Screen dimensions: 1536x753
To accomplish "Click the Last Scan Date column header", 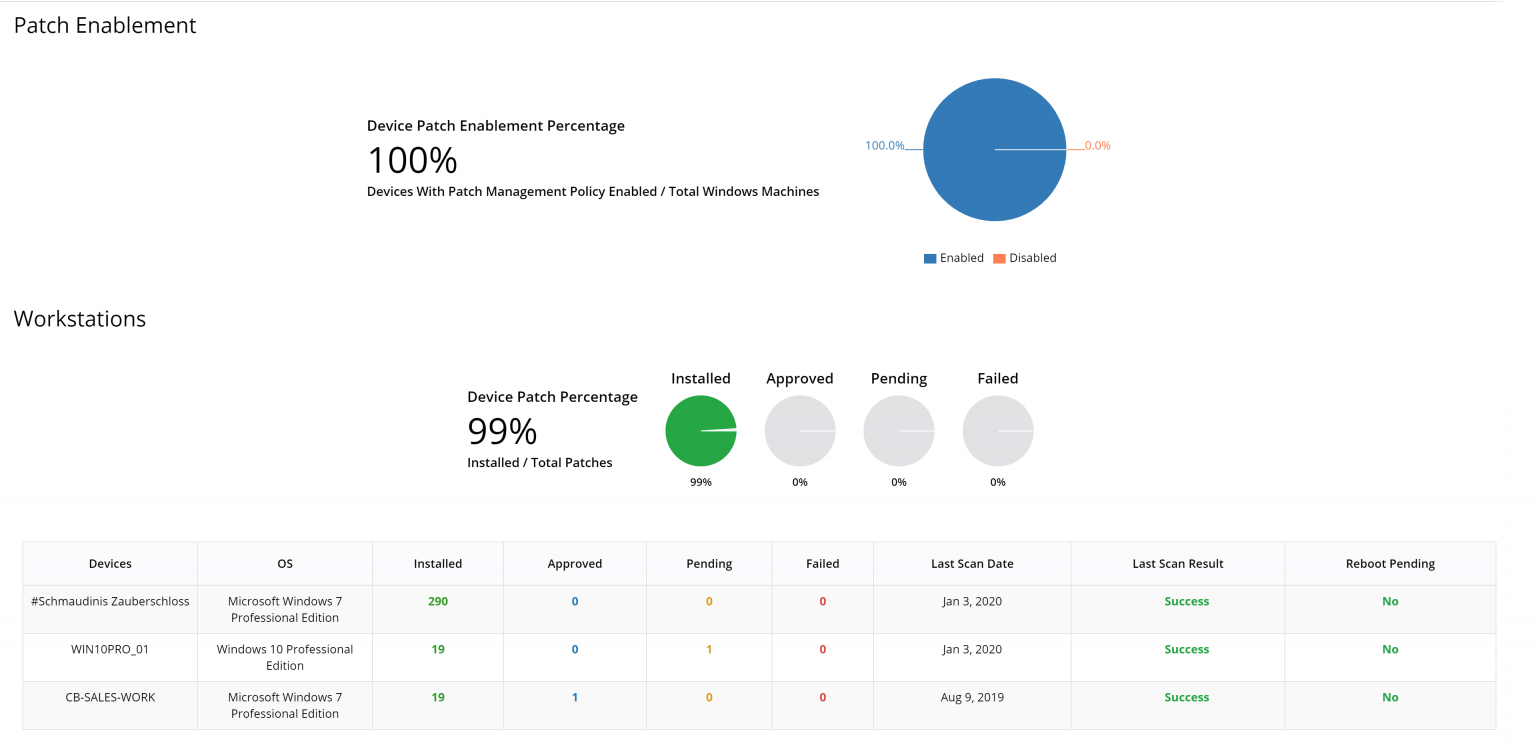I will (971, 563).
